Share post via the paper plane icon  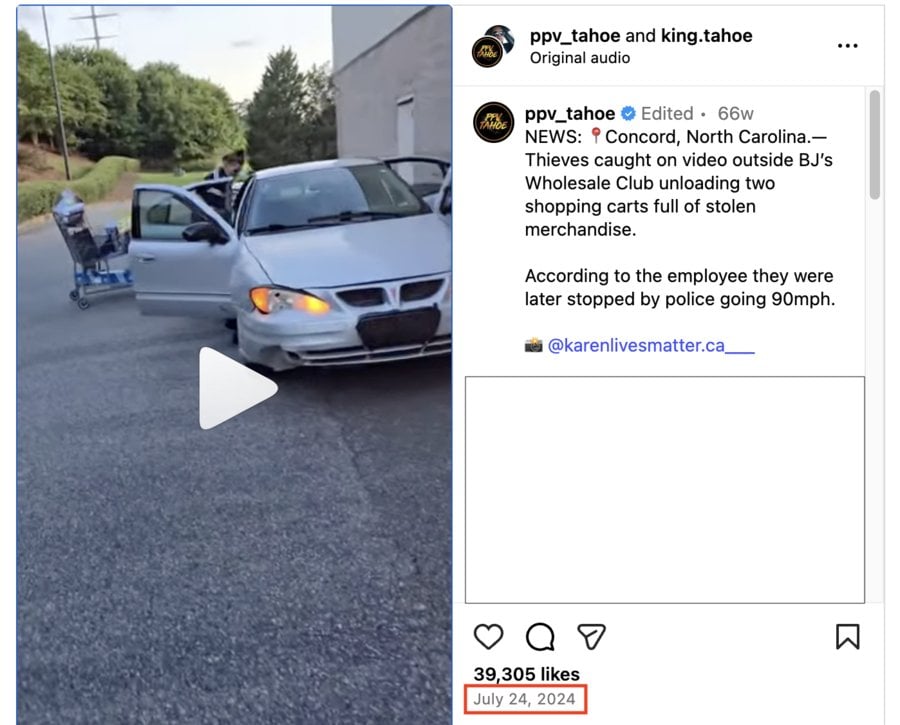(591, 636)
